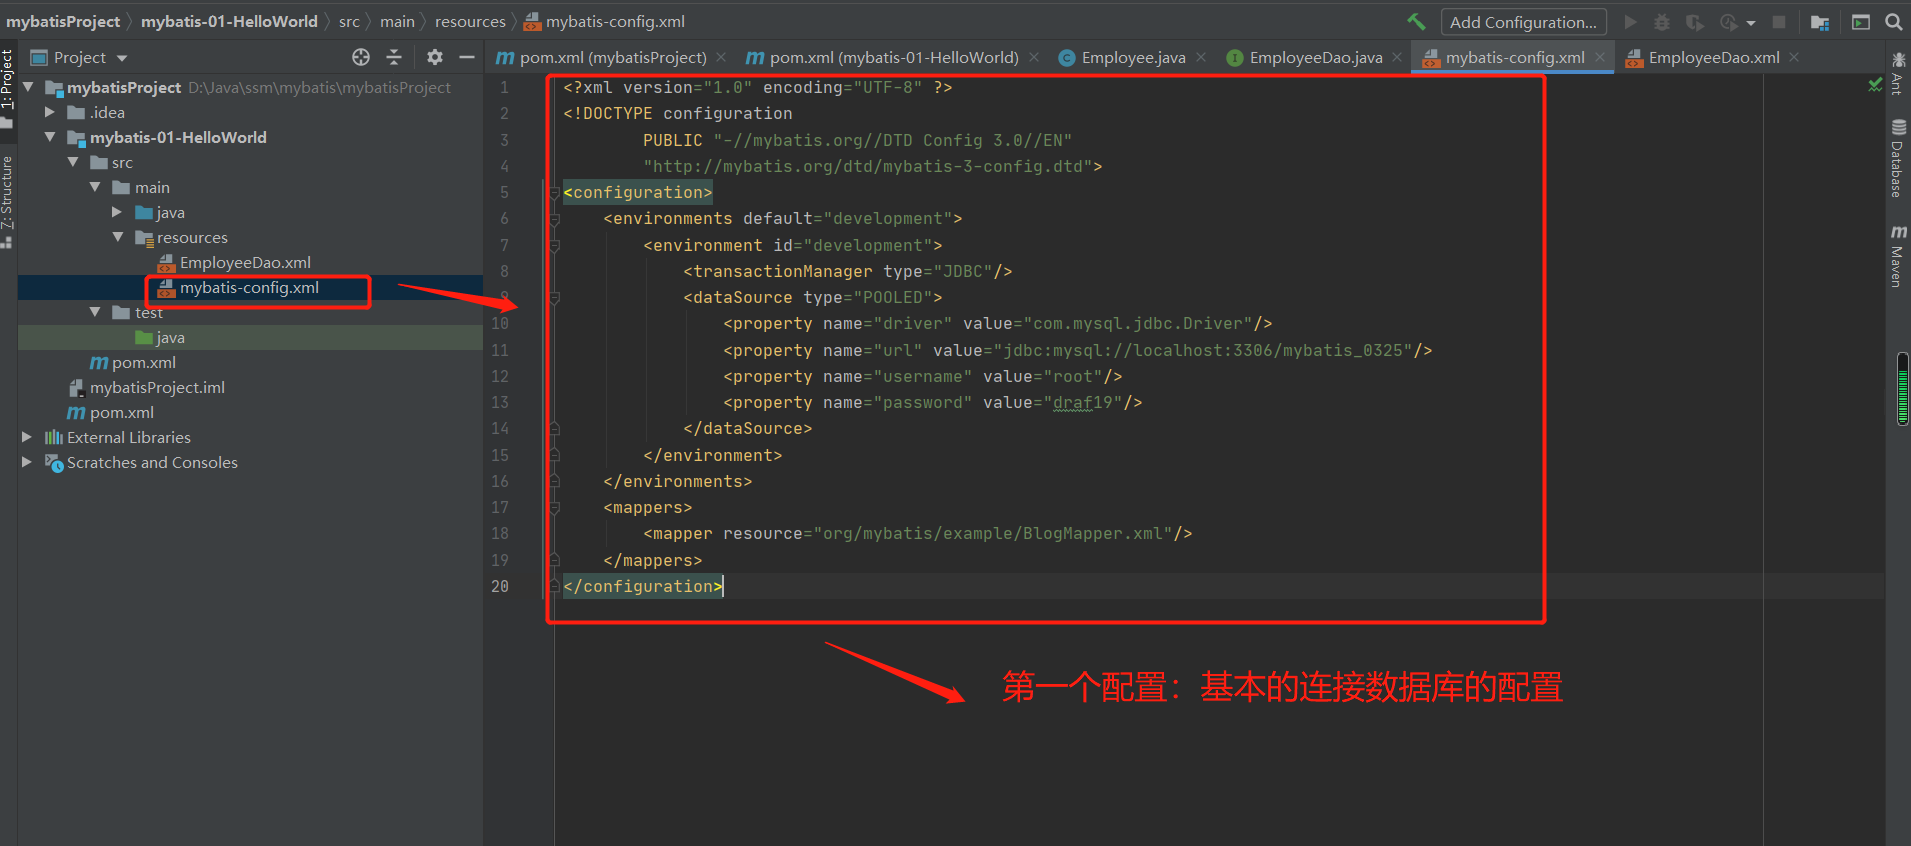Select EmployeeDao.xml in project tree

(x=245, y=262)
